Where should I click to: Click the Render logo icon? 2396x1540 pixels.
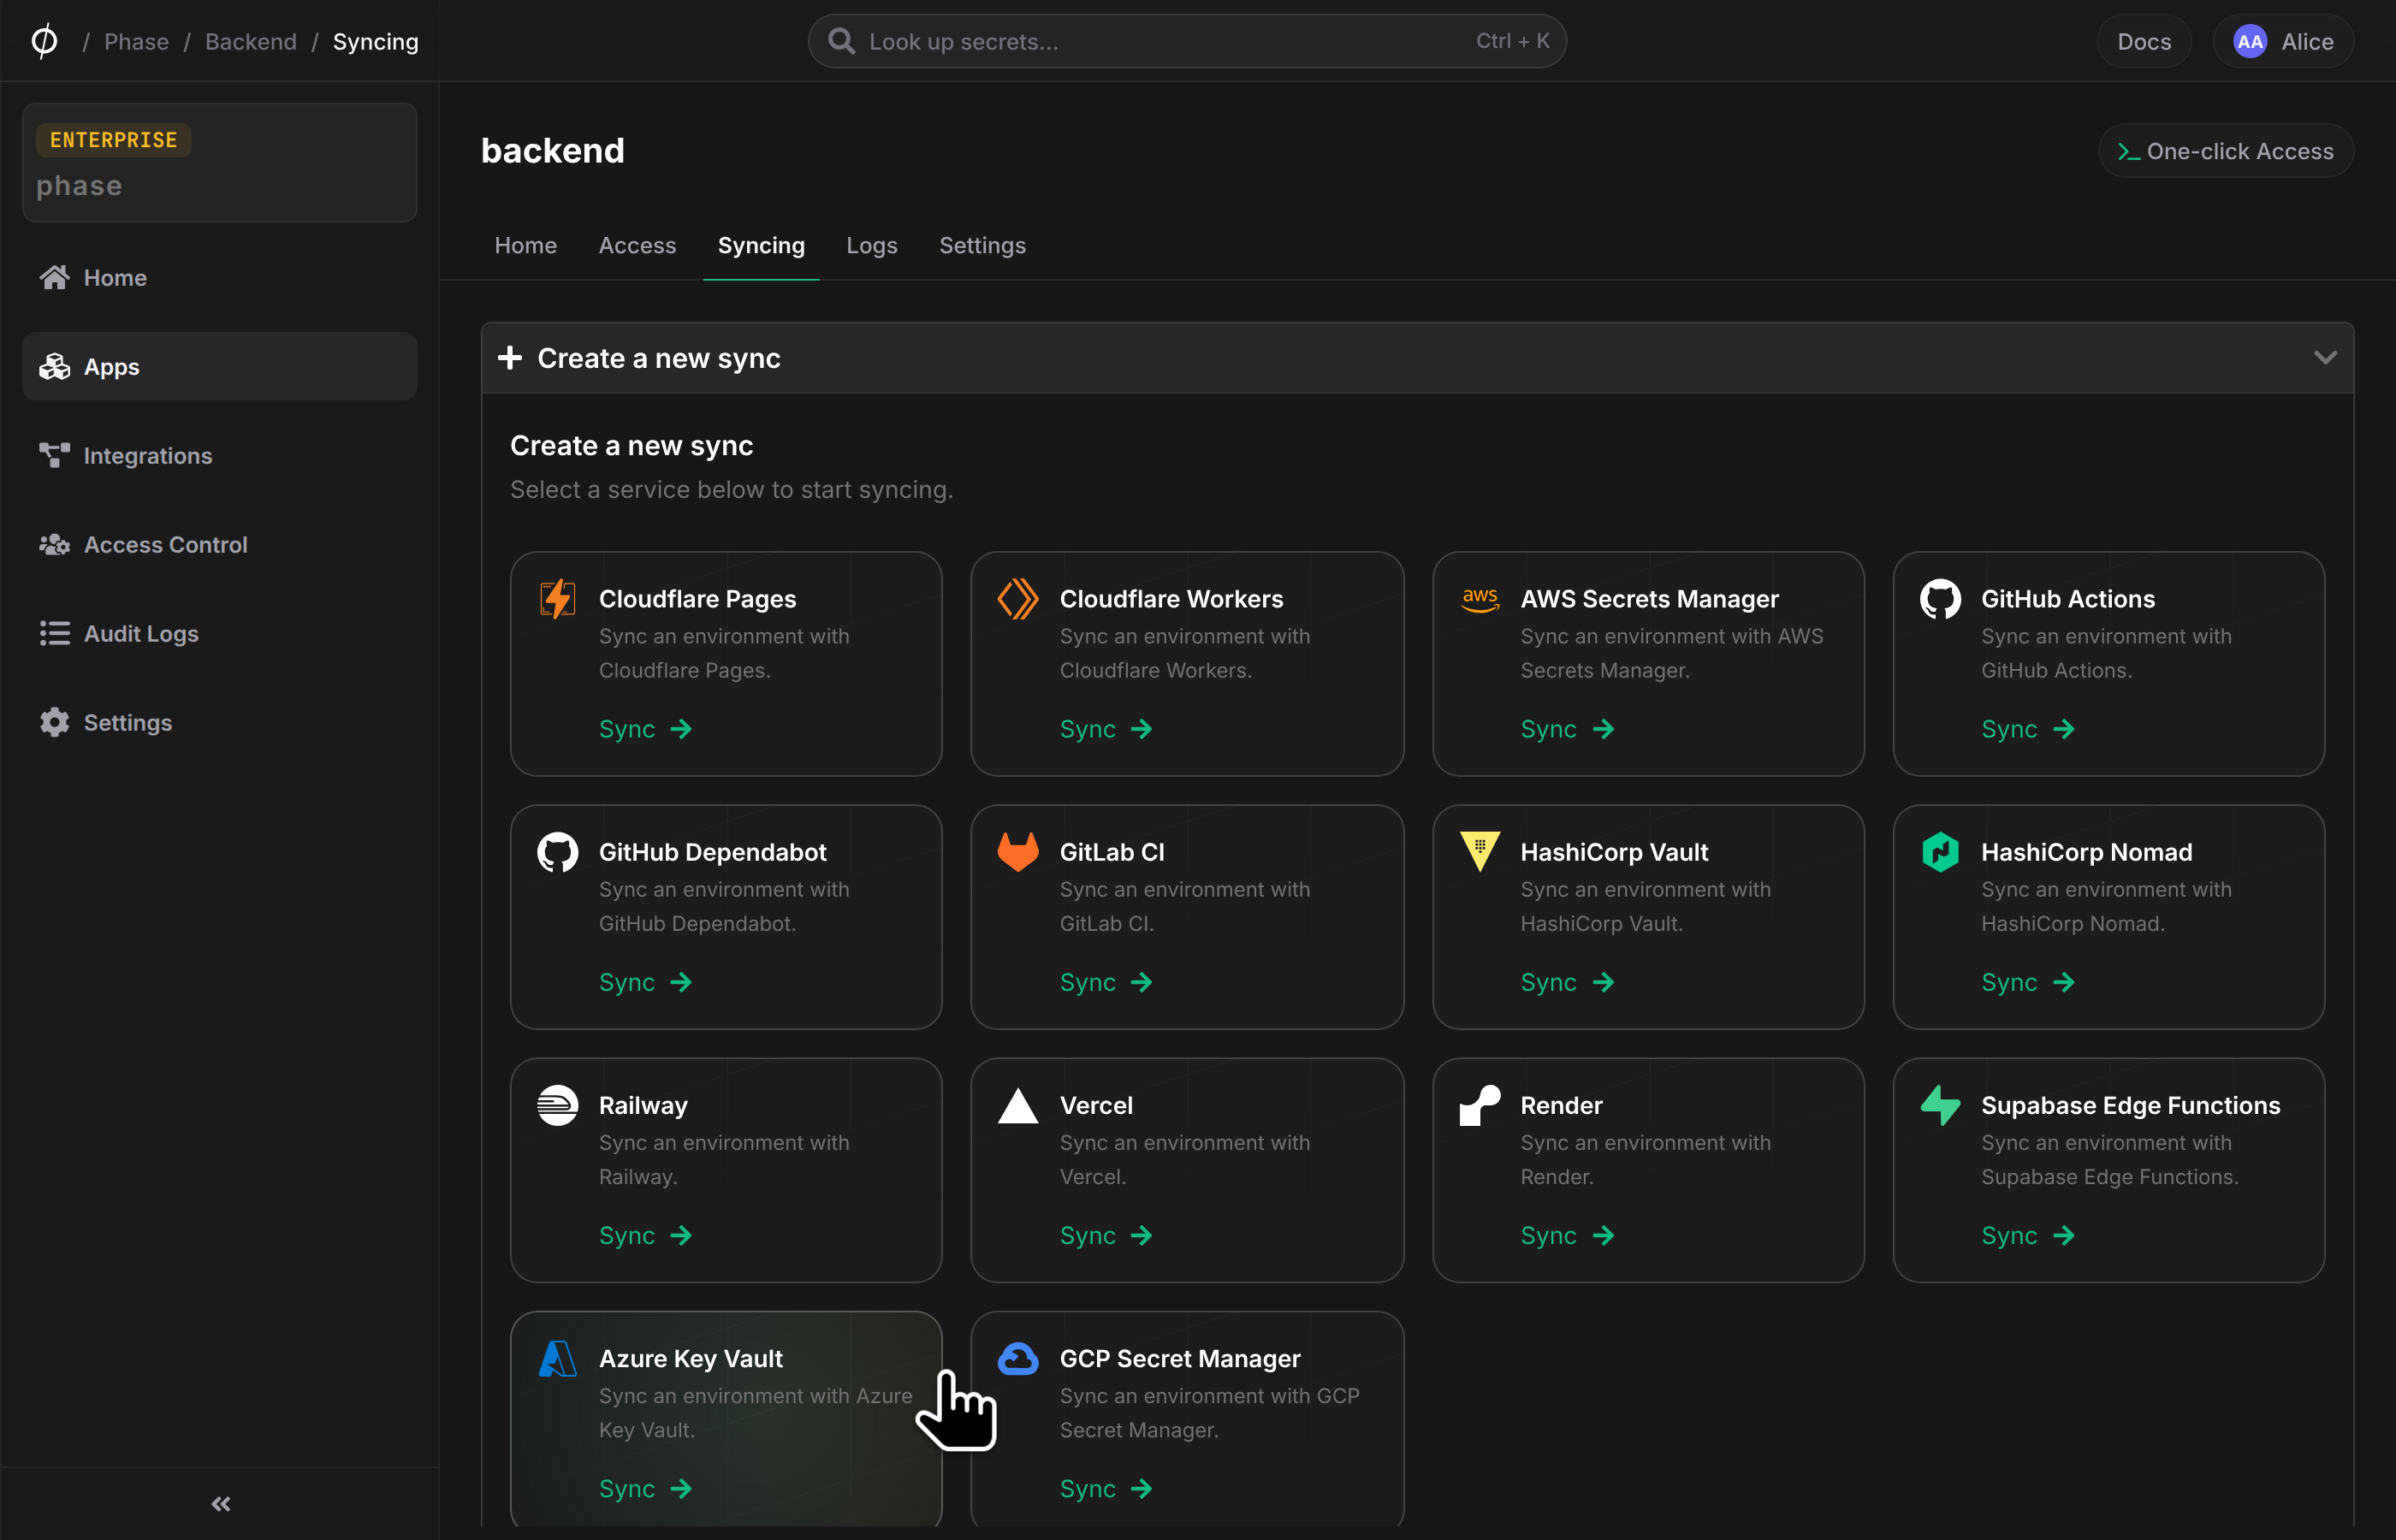coord(1479,1105)
